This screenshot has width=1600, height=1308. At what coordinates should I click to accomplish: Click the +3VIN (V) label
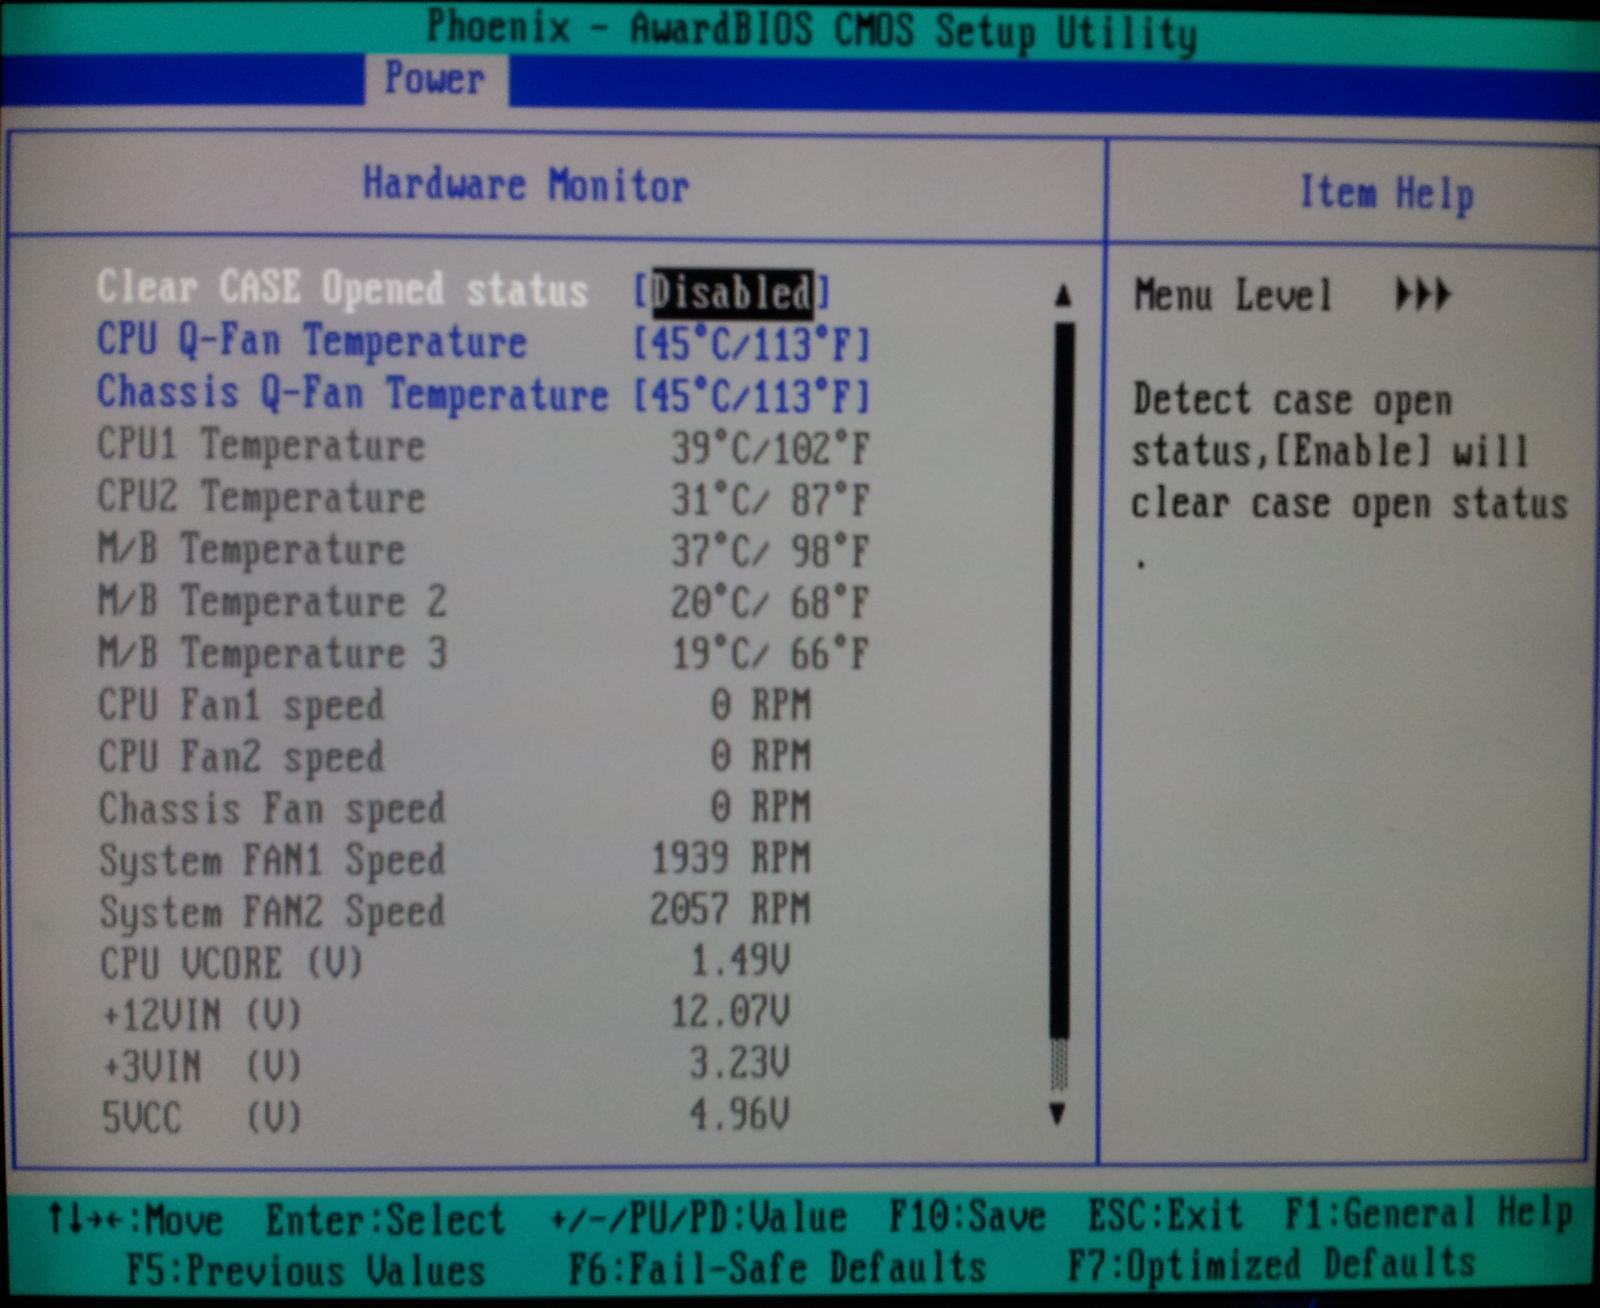tap(201, 1067)
